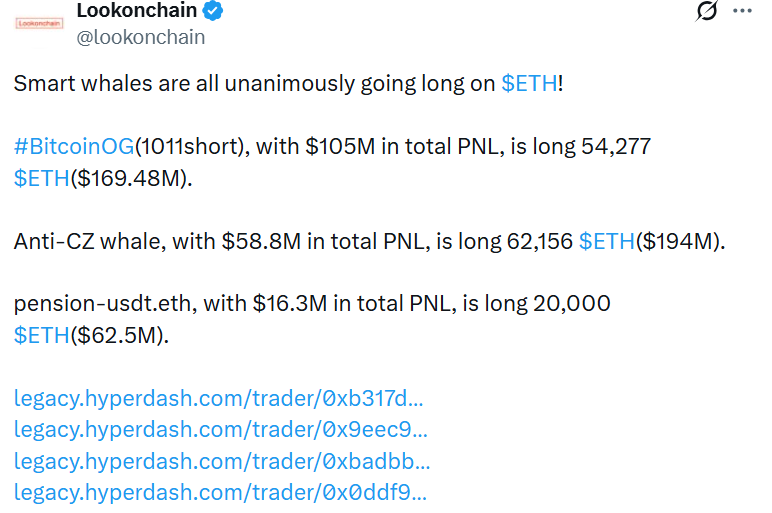772x513 pixels.
Task: Click the "(1011short)" text after the hashtag
Action: [189, 147]
